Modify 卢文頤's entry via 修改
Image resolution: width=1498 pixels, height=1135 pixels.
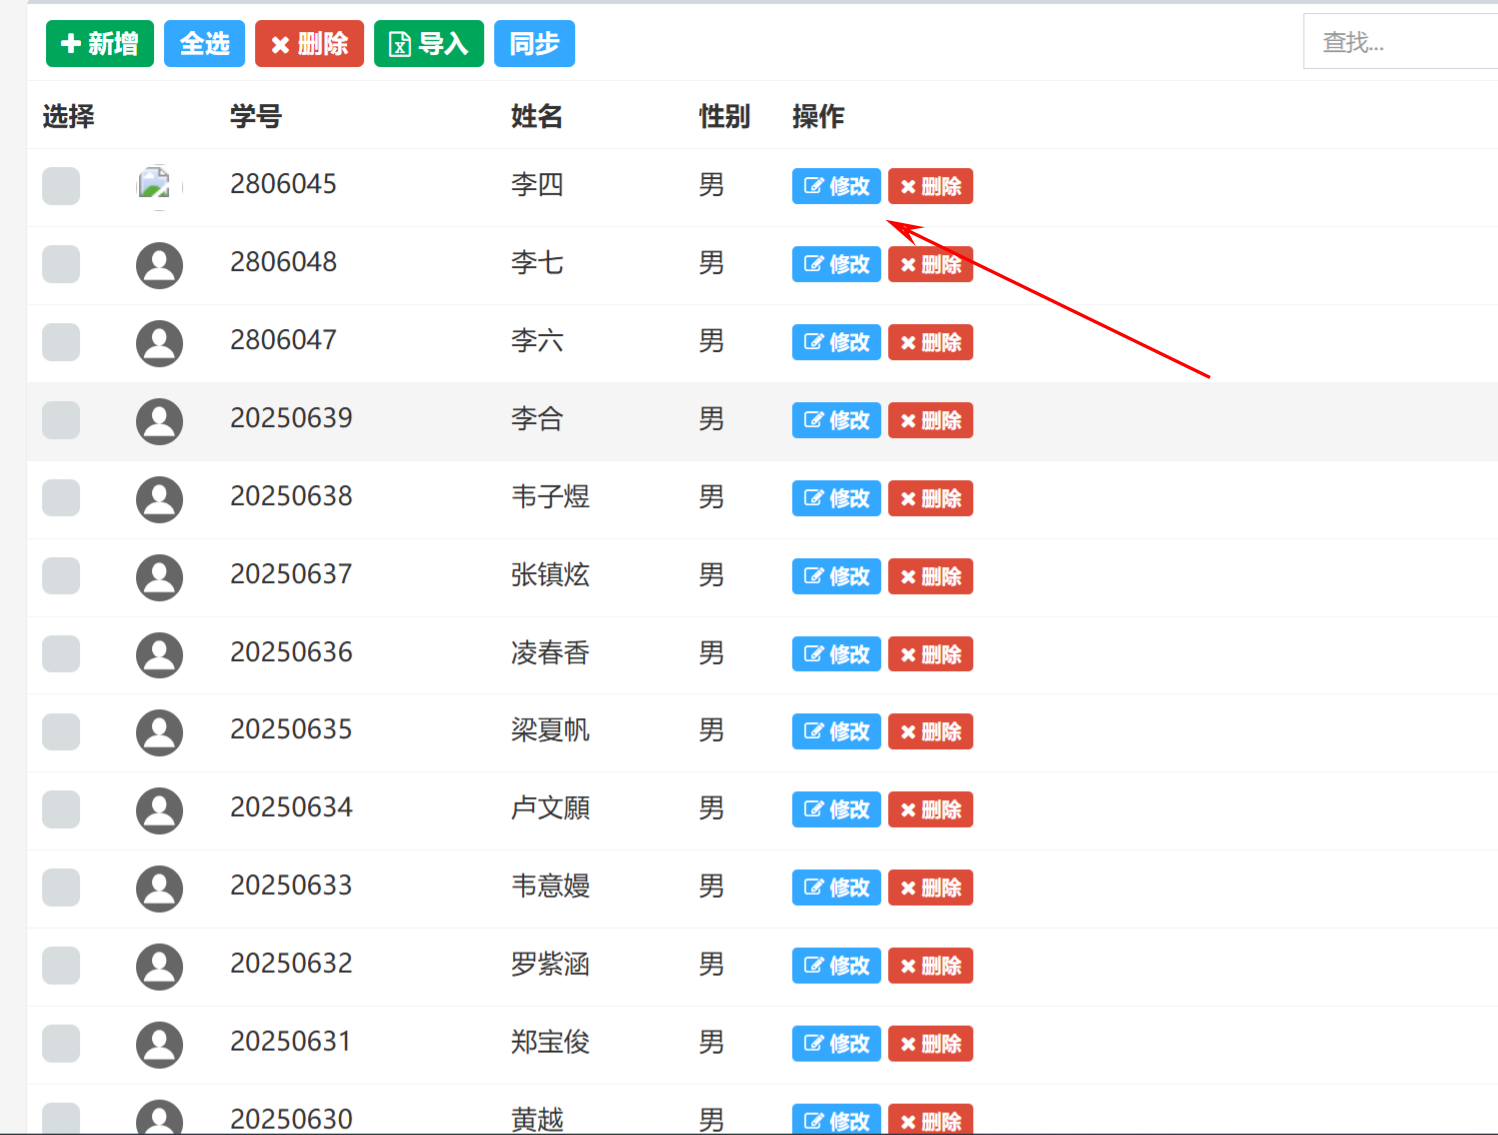coord(836,810)
